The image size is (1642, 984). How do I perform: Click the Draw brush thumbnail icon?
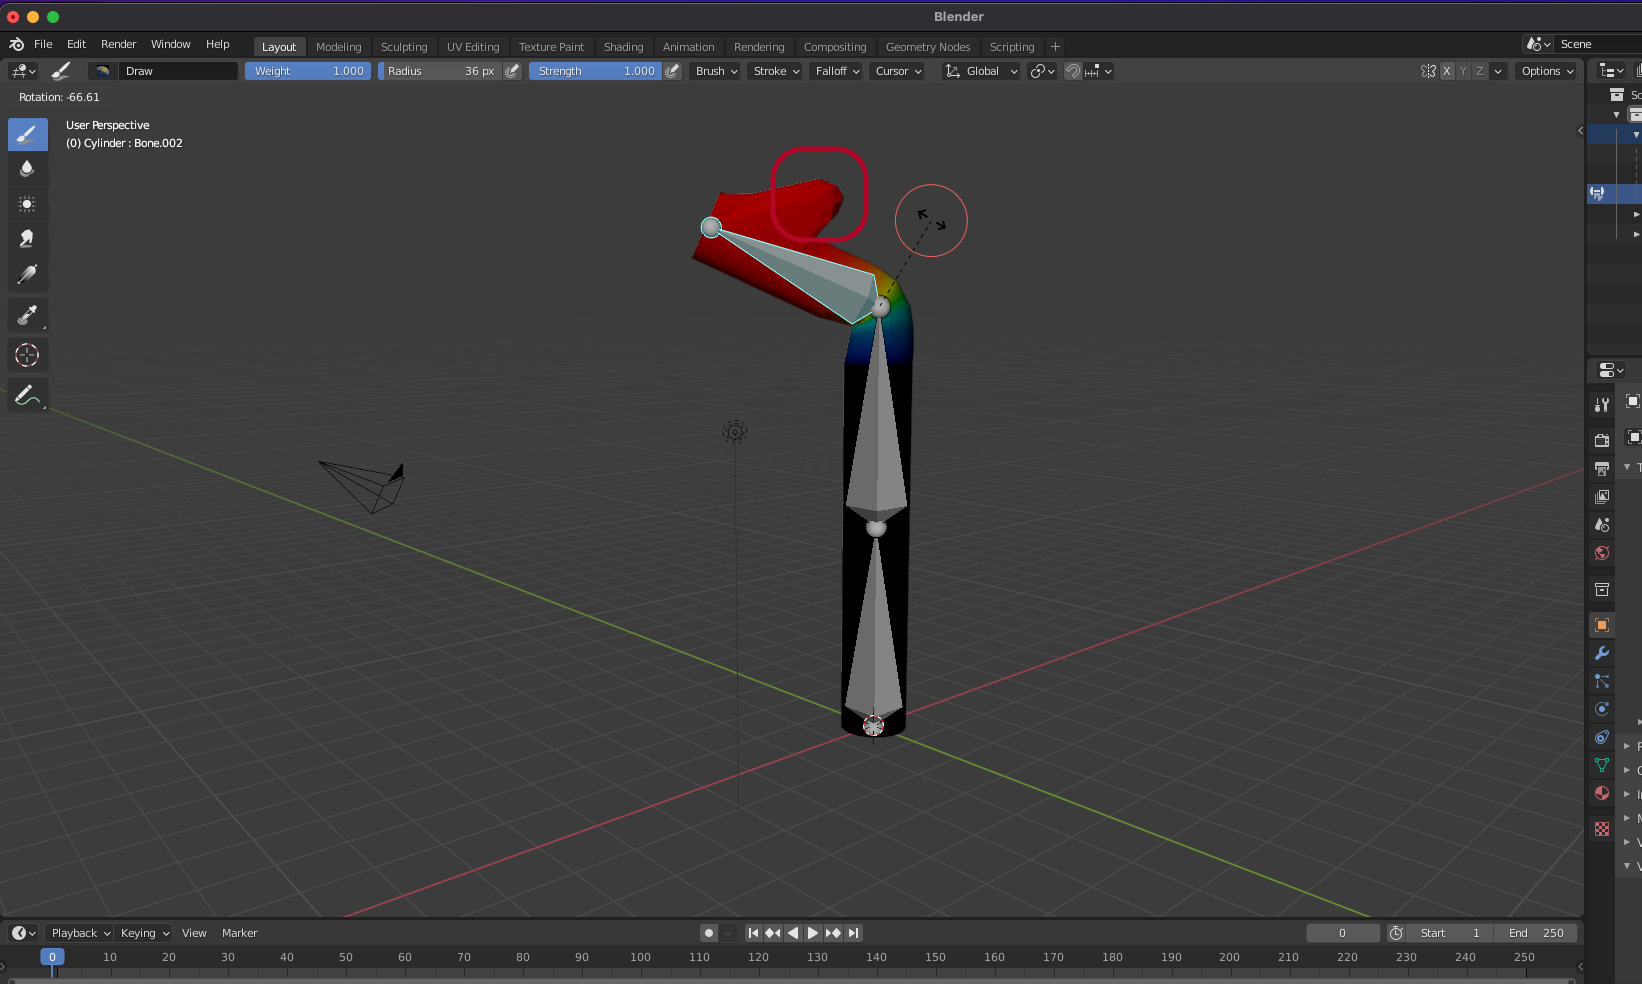102,71
